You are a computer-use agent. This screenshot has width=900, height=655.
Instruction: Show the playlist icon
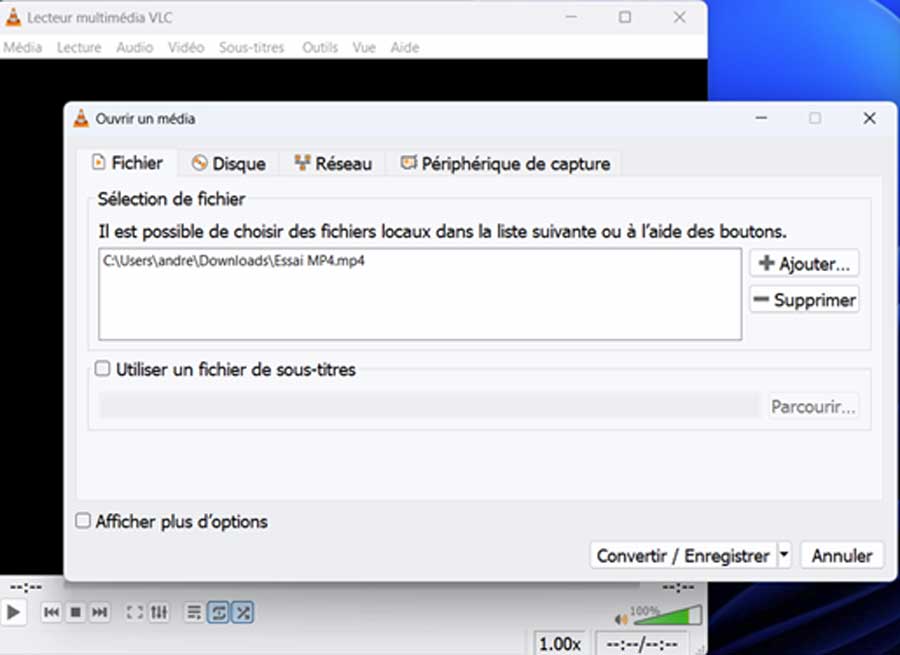pyautogui.click(x=194, y=613)
